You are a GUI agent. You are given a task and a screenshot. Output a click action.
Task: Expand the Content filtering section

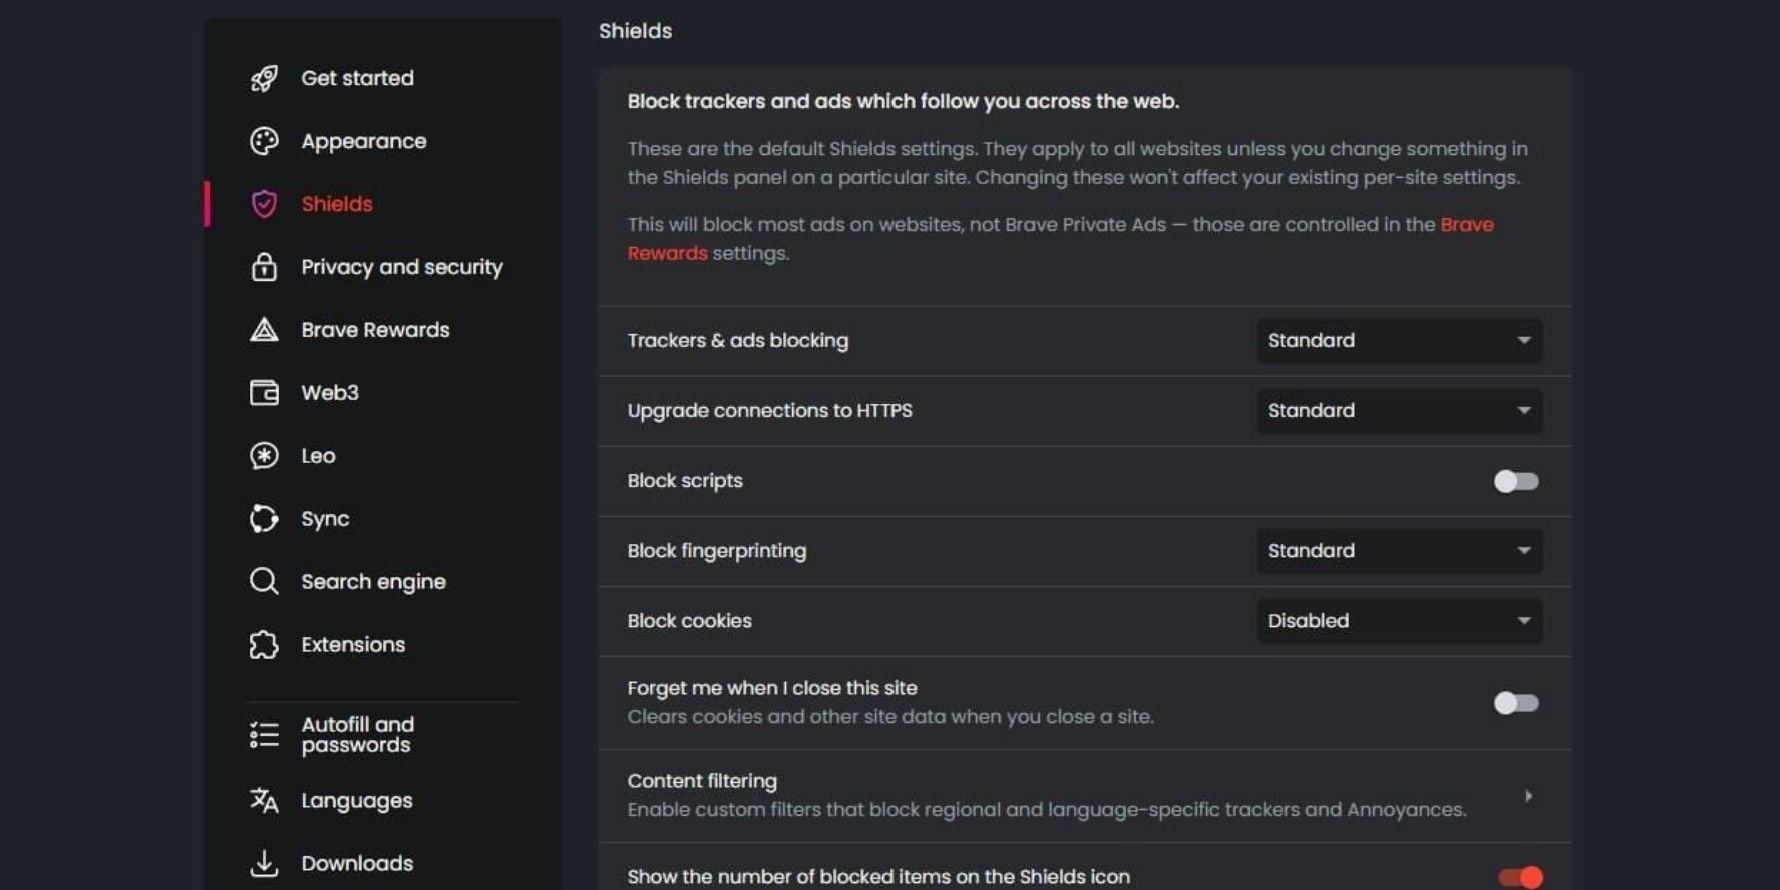click(x=1529, y=795)
